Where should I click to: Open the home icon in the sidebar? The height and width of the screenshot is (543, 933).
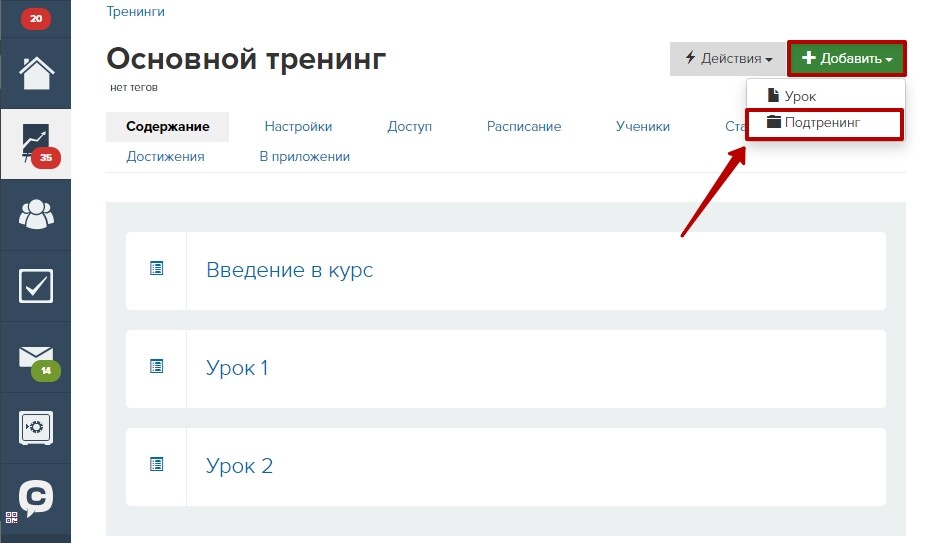[36, 73]
